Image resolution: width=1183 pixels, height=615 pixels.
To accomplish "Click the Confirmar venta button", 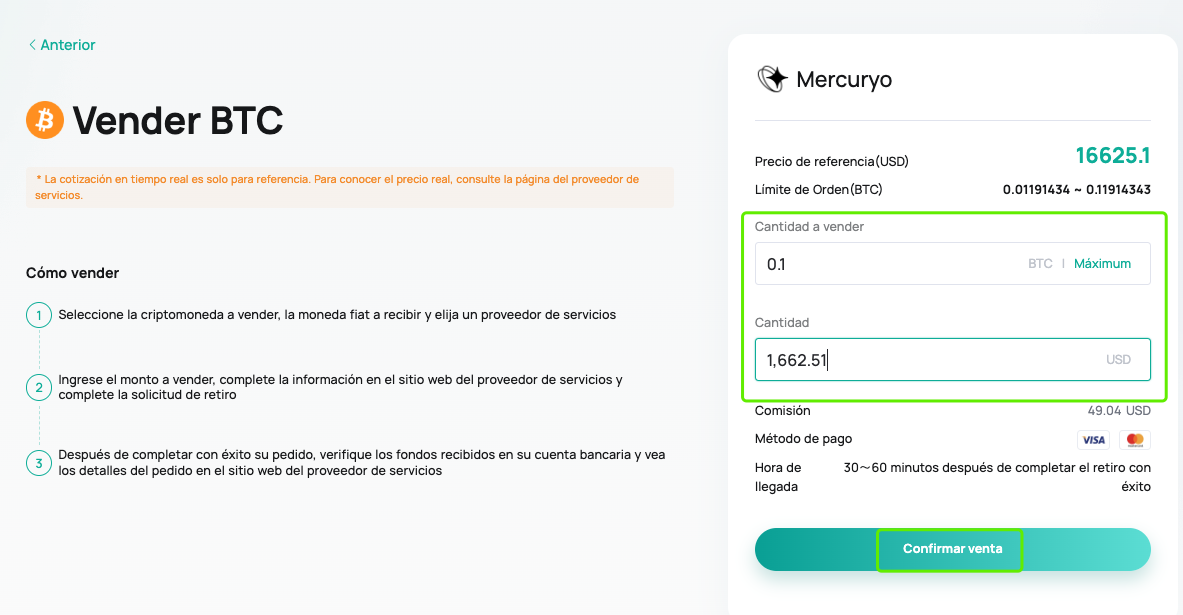I will tap(952, 549).
